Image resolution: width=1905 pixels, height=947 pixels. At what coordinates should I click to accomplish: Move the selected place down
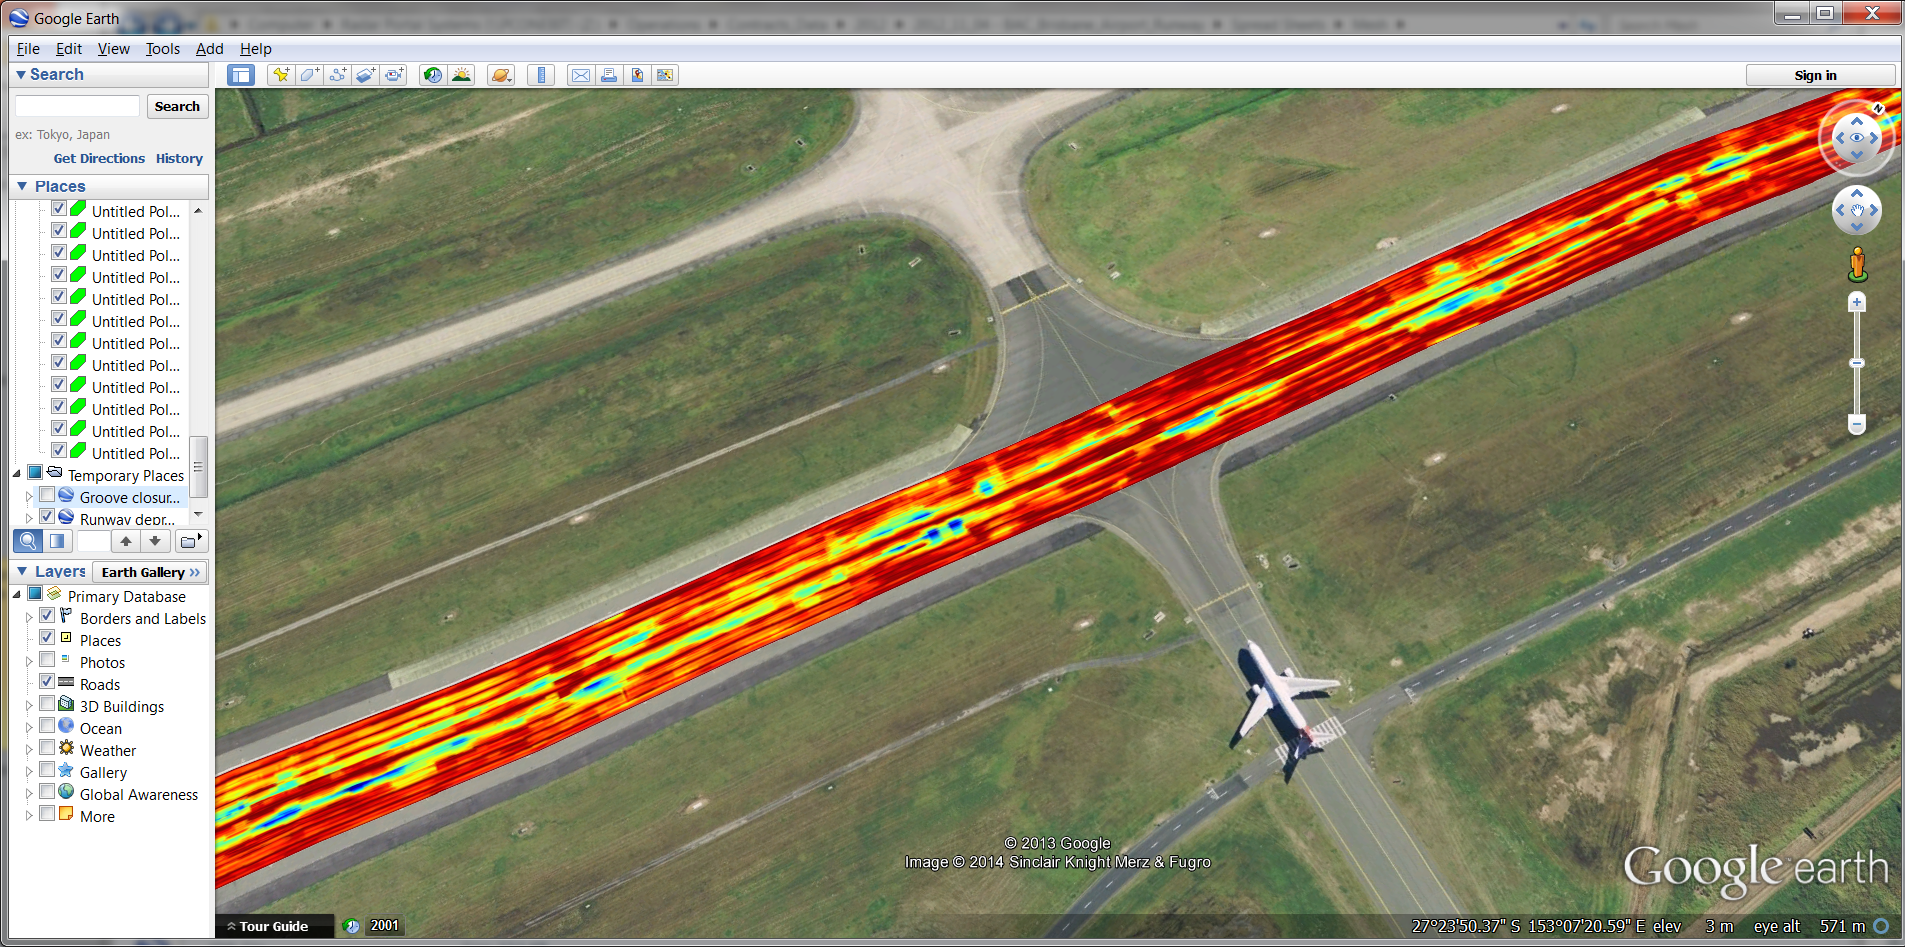154,541
